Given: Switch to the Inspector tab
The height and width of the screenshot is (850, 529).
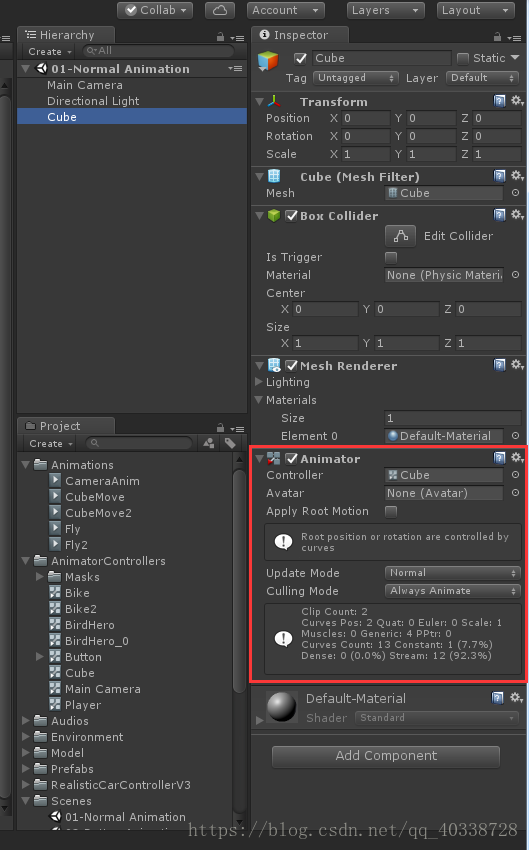Looking at the screenshot, I should (x=300, y=35).
